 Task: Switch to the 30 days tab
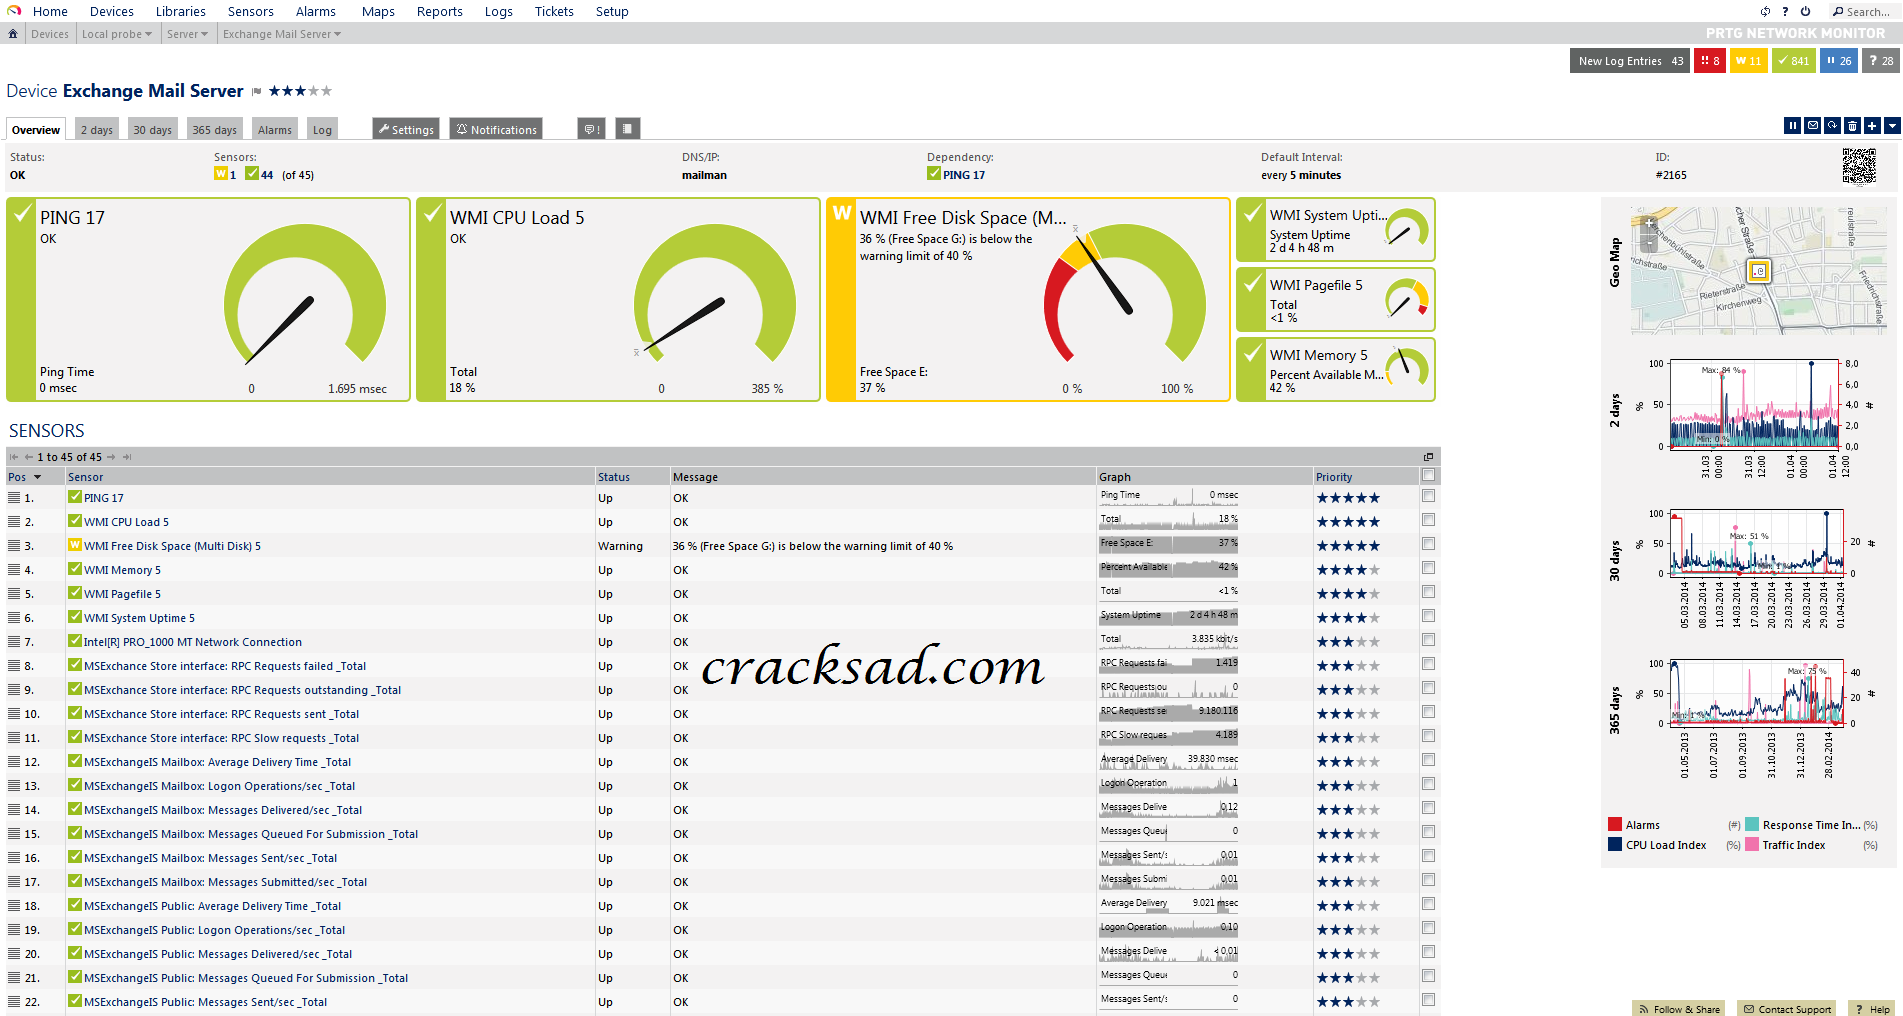(x=152, y=130)
